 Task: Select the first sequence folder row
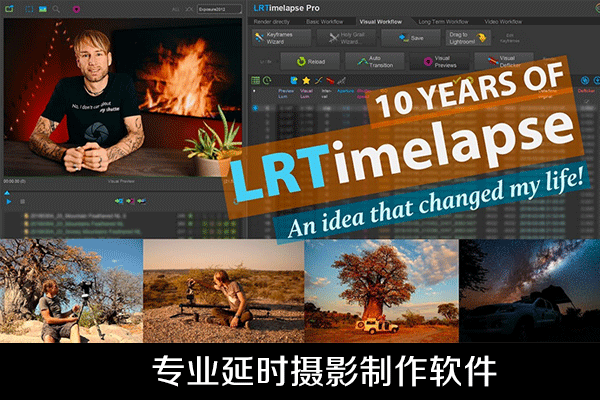tap(122, 216)
